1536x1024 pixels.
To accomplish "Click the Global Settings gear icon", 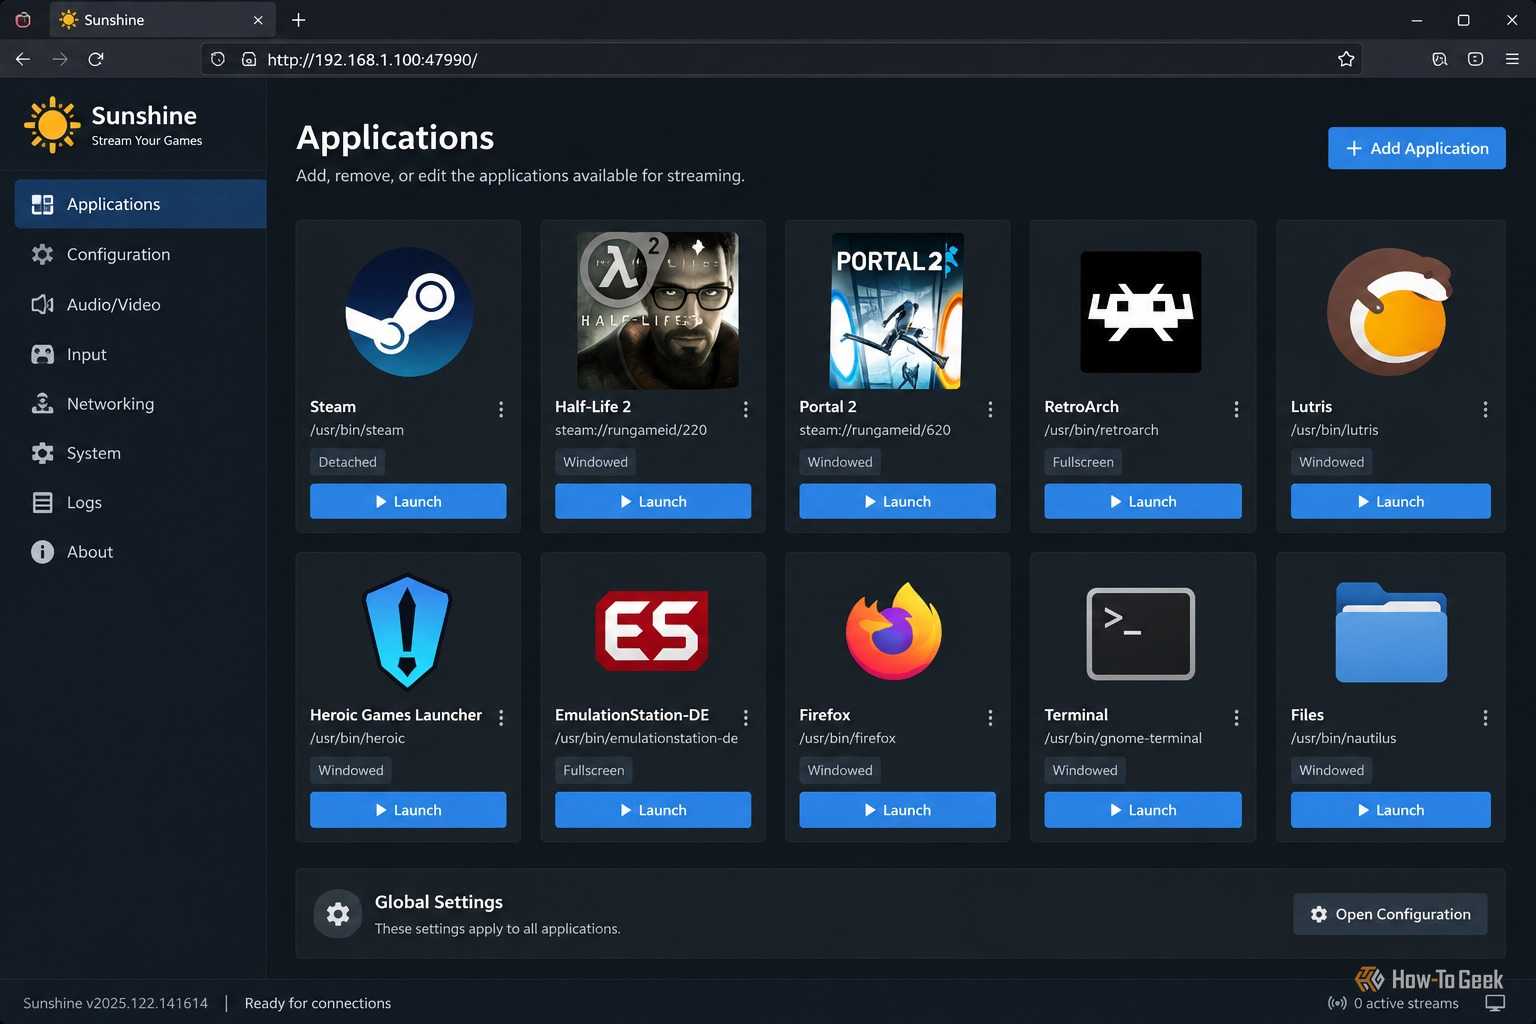I will coord(338,914).
